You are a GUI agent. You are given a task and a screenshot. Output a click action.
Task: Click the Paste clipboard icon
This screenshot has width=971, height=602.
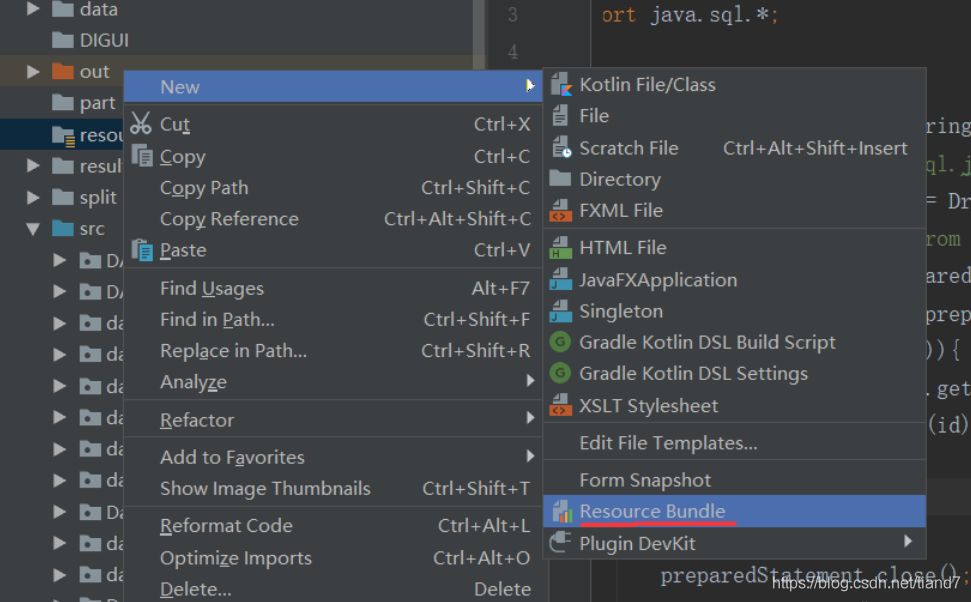142,250
